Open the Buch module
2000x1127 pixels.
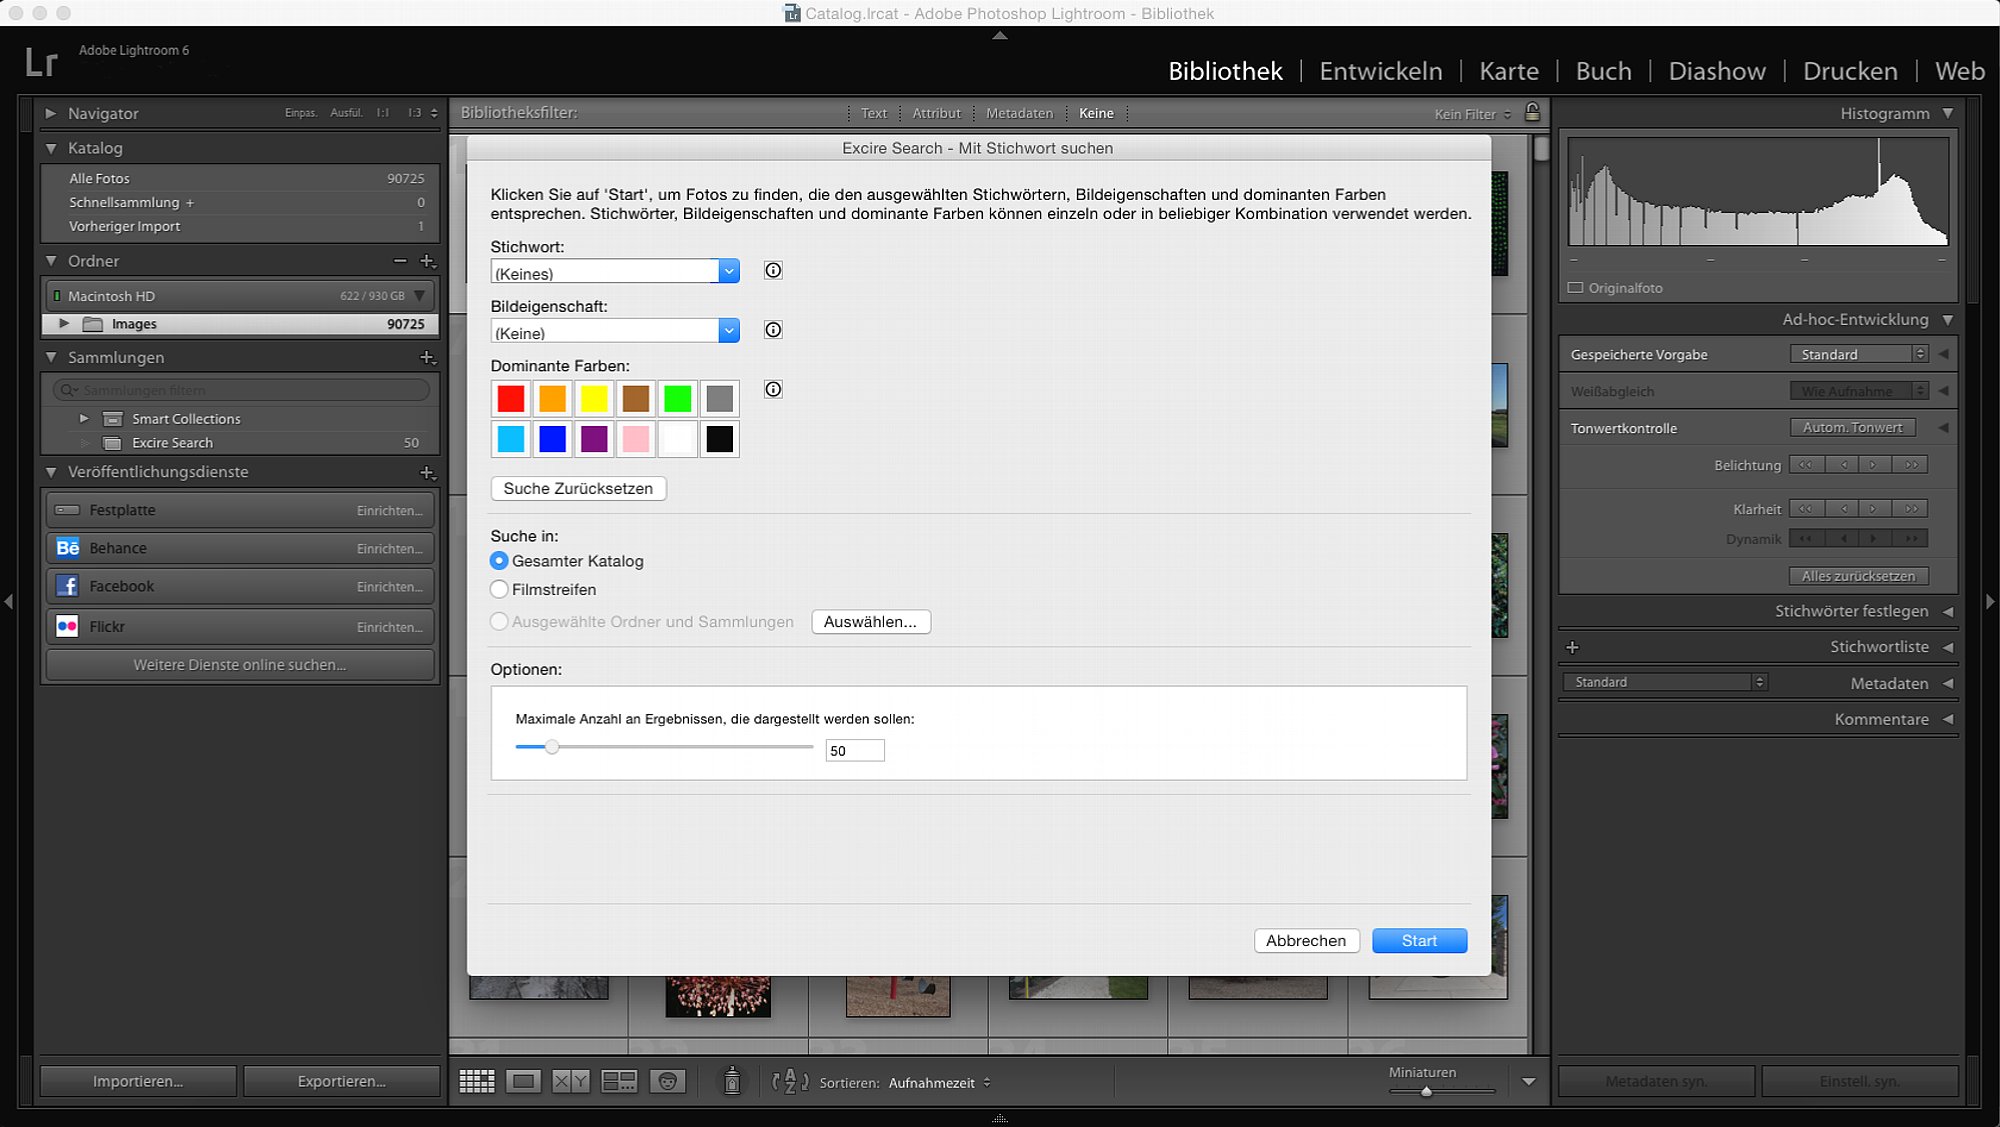(1604, 71)
